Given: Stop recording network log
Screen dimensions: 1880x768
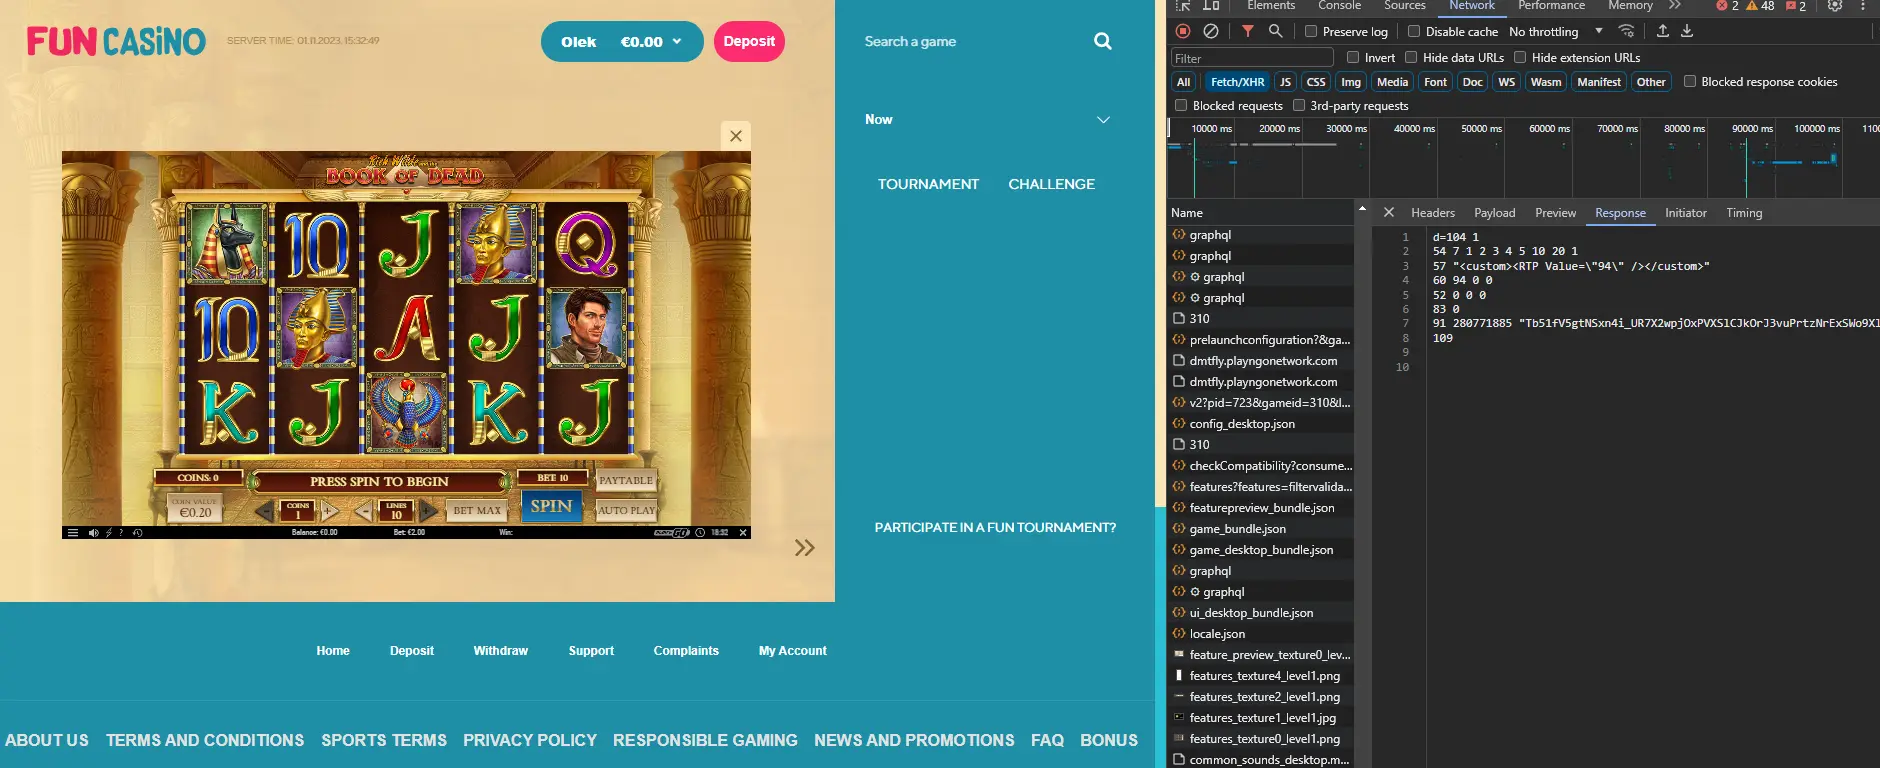Looking at the screenshot, I should pyautogui.click(x=1183, y=31).
